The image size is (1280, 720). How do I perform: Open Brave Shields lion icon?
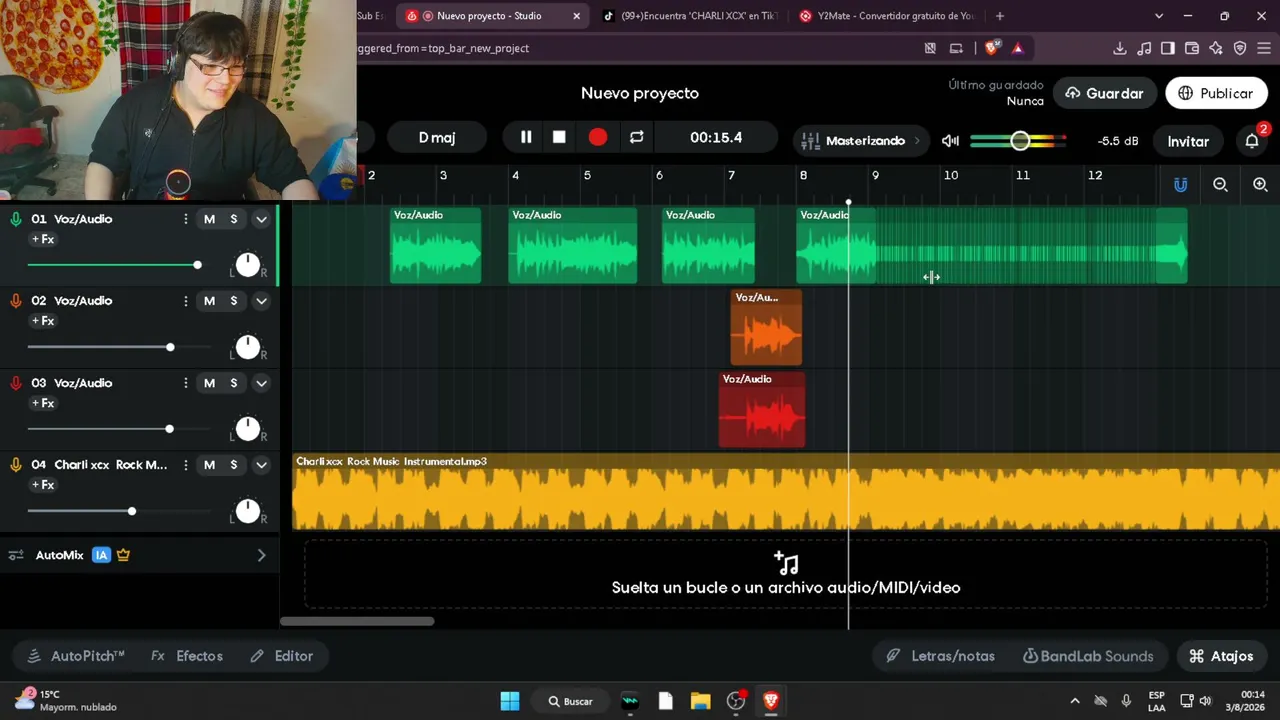(991, 48)
